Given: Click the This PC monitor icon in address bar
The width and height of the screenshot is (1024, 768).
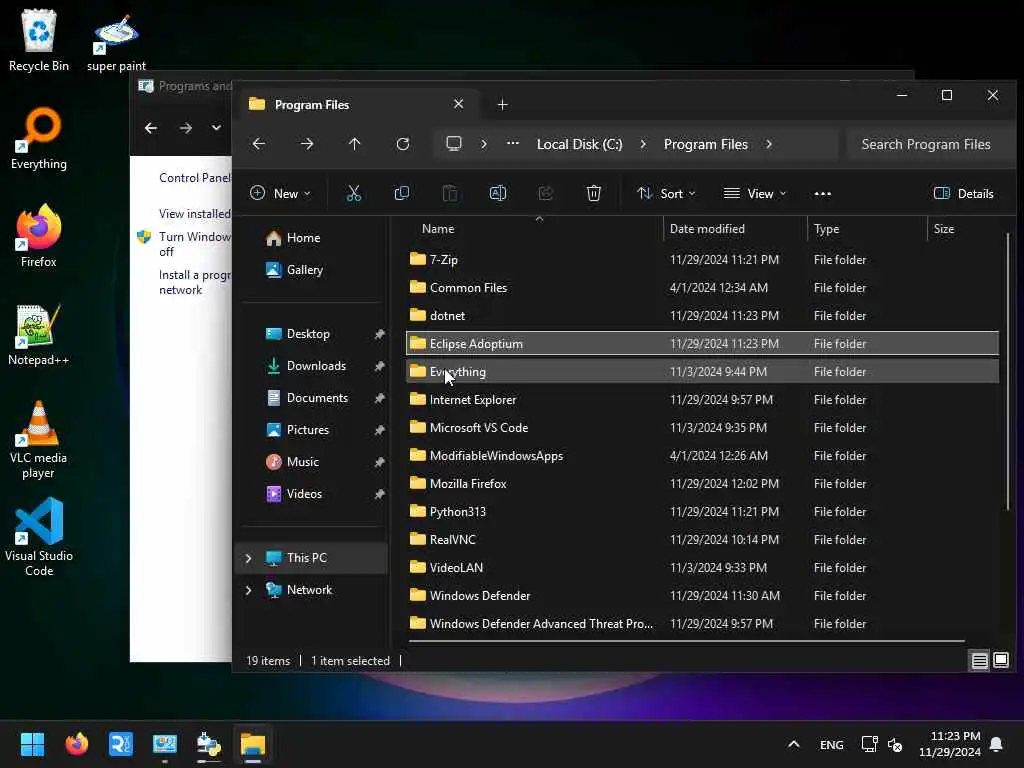Looking at the screenshot, I should [454, 144].
